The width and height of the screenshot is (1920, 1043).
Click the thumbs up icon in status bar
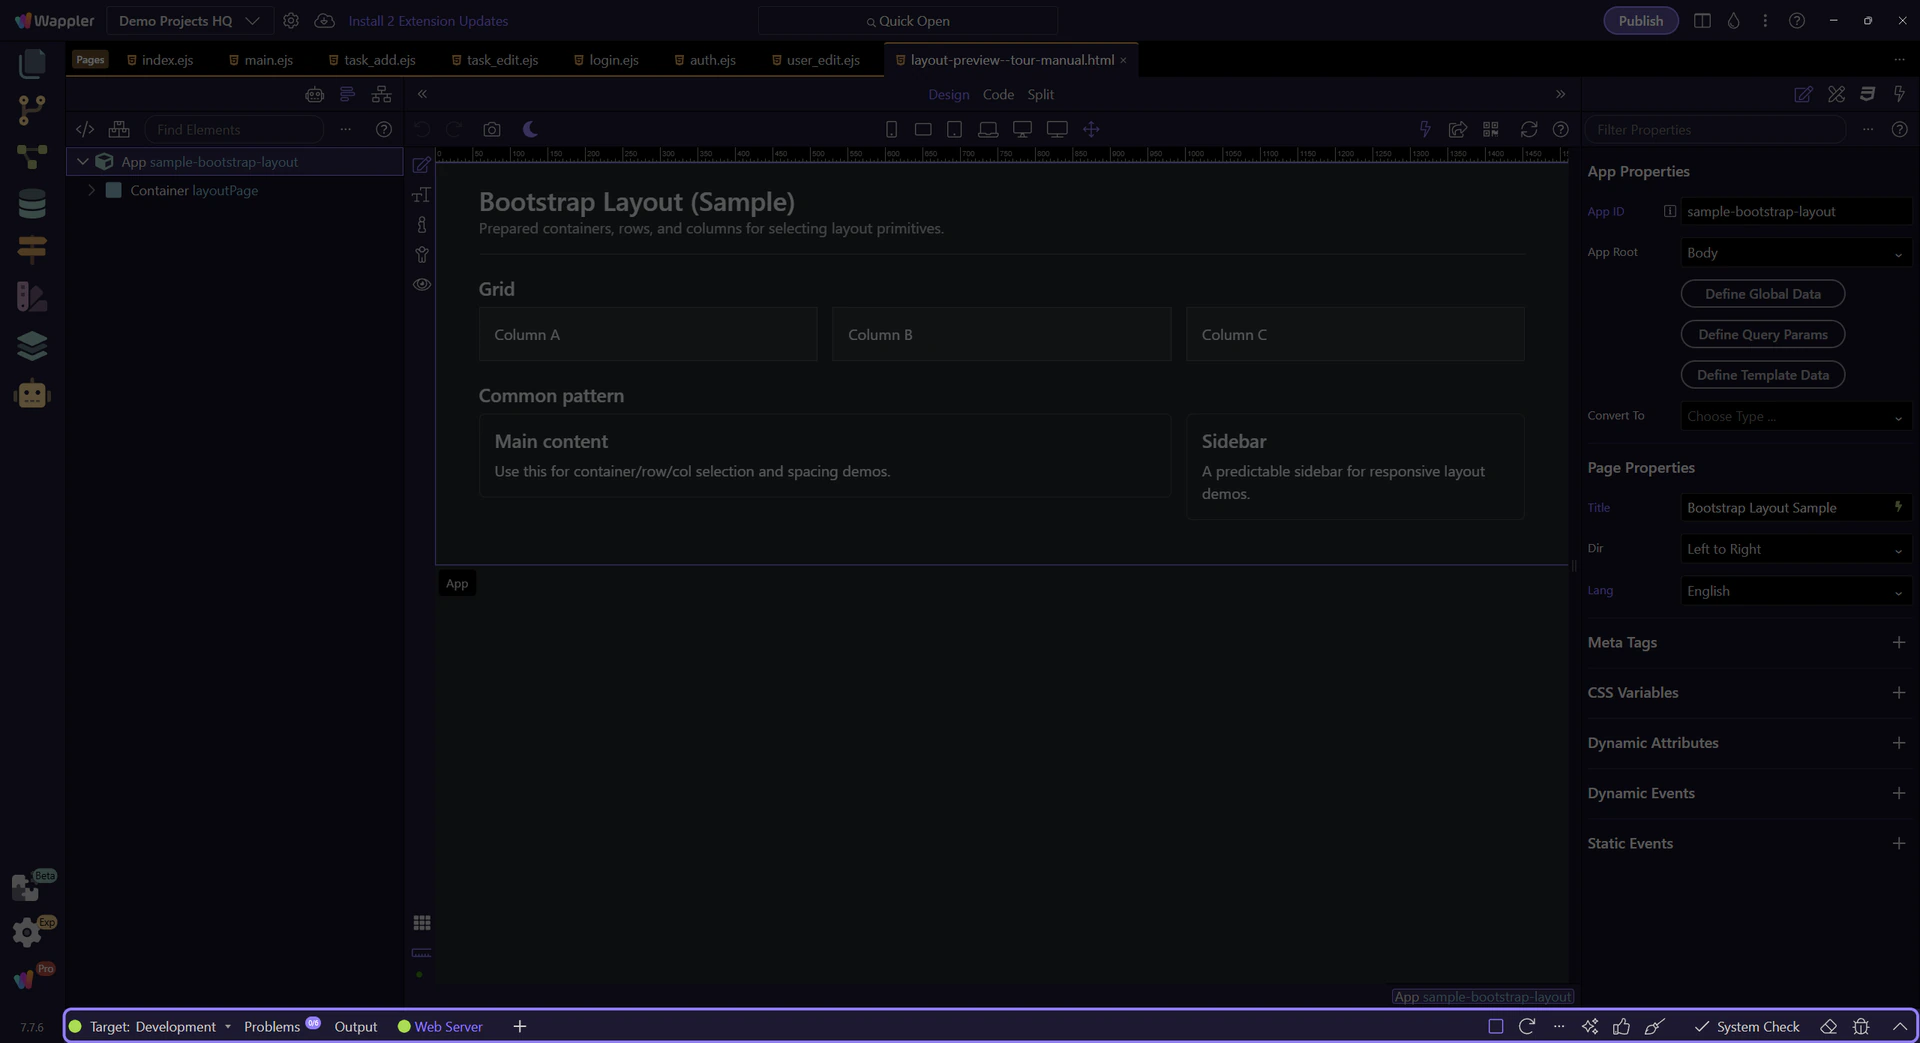pos(1621,1027)
